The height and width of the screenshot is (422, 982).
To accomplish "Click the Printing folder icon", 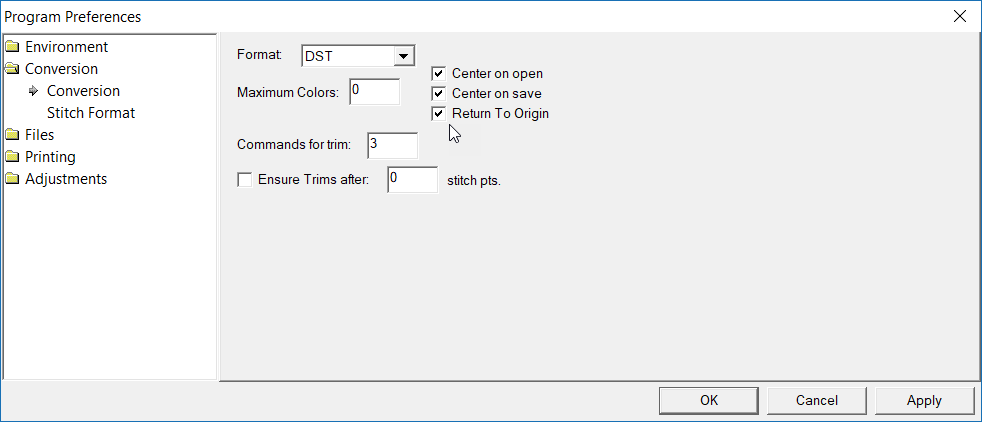I will [x=12, y=157].
